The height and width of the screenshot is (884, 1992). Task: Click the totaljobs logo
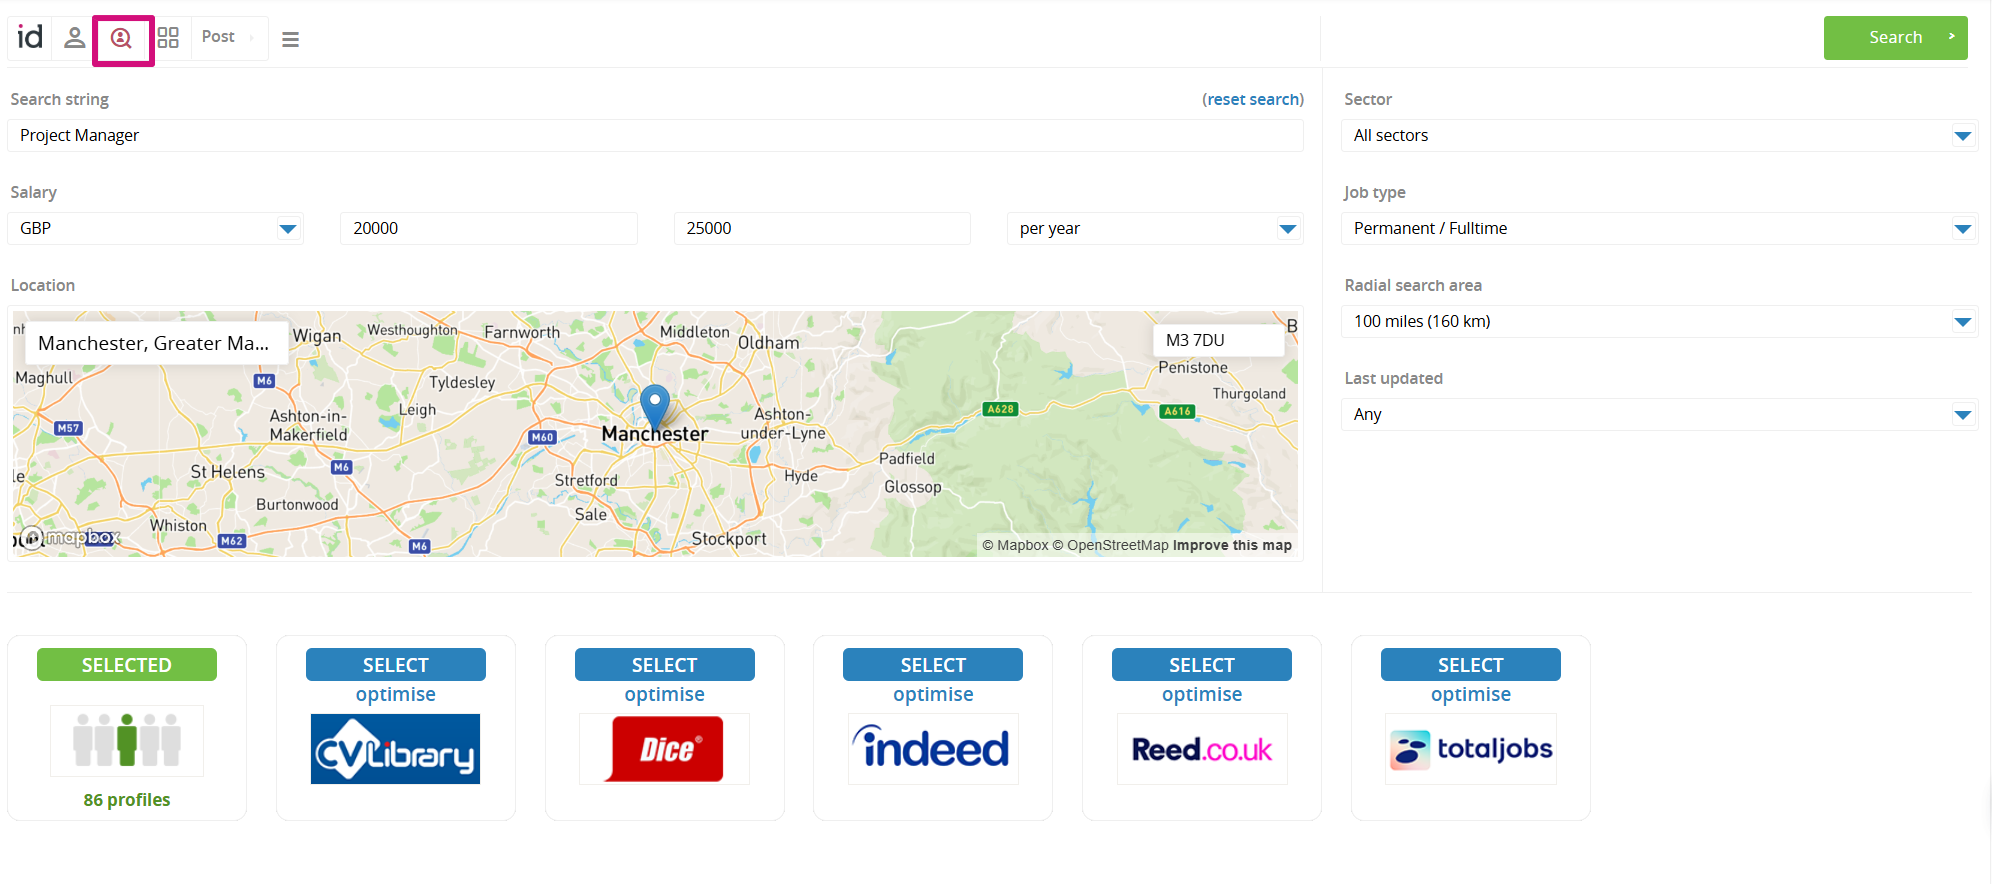pos(1471,749)
